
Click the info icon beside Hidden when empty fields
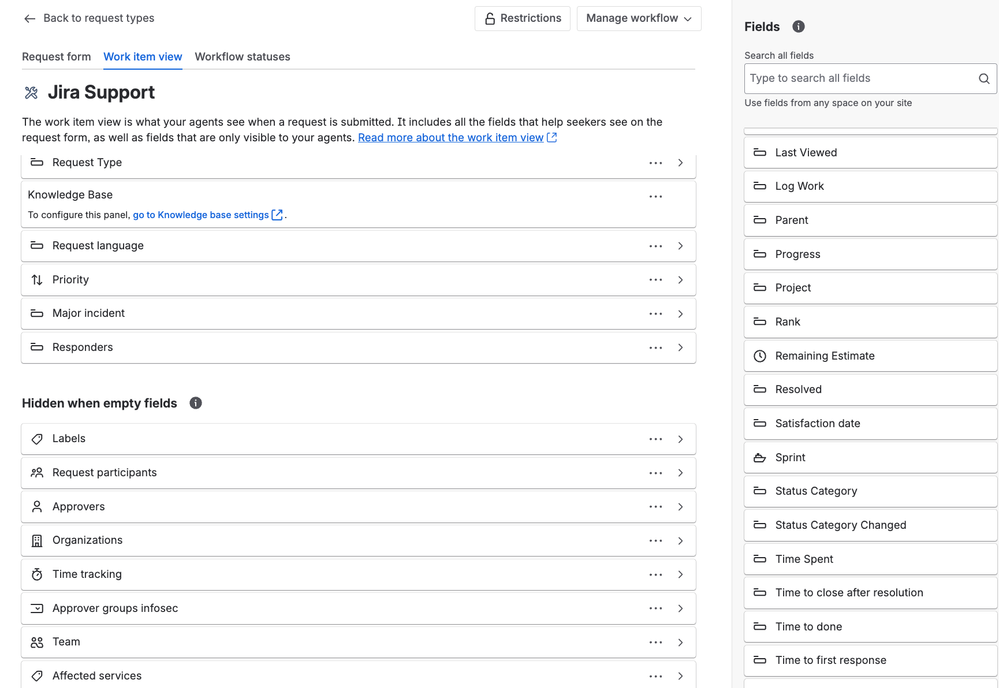click(x=196, y=403)
